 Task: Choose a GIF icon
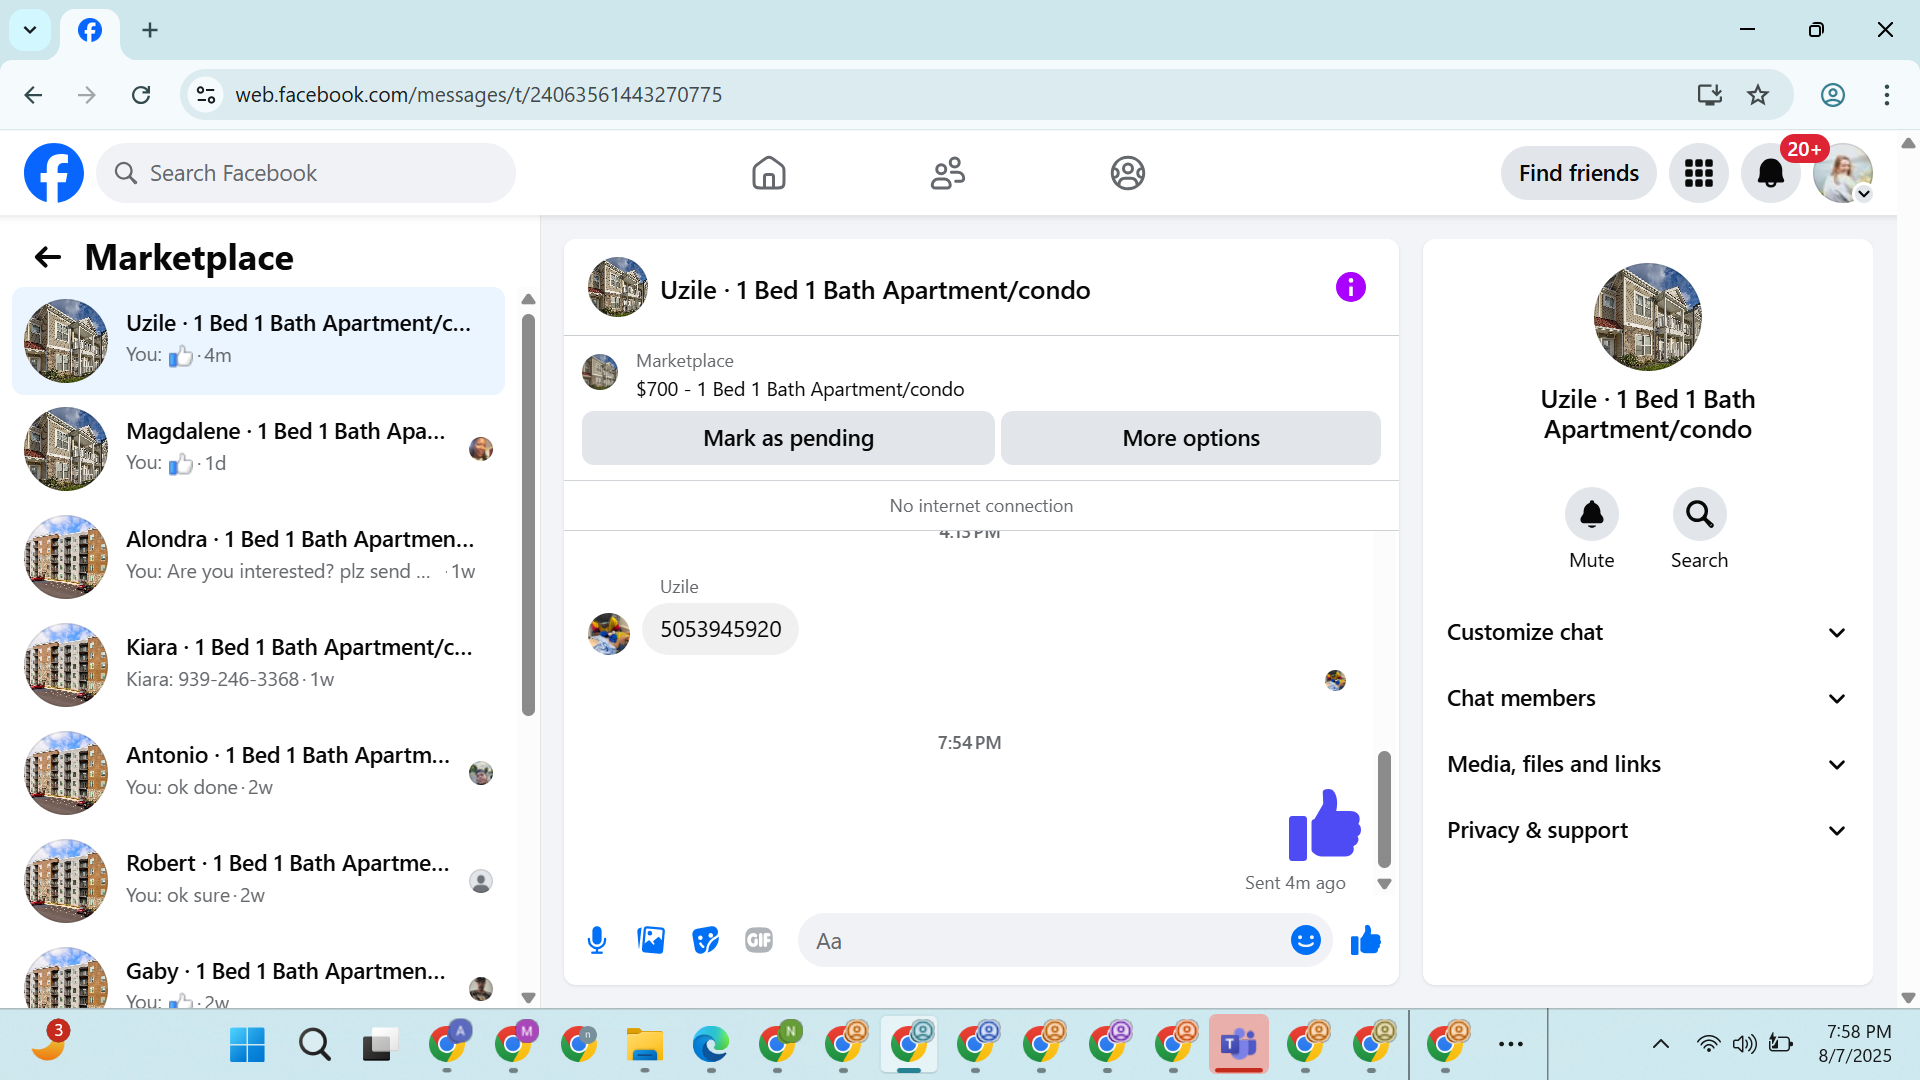click(x=759, y=940)
